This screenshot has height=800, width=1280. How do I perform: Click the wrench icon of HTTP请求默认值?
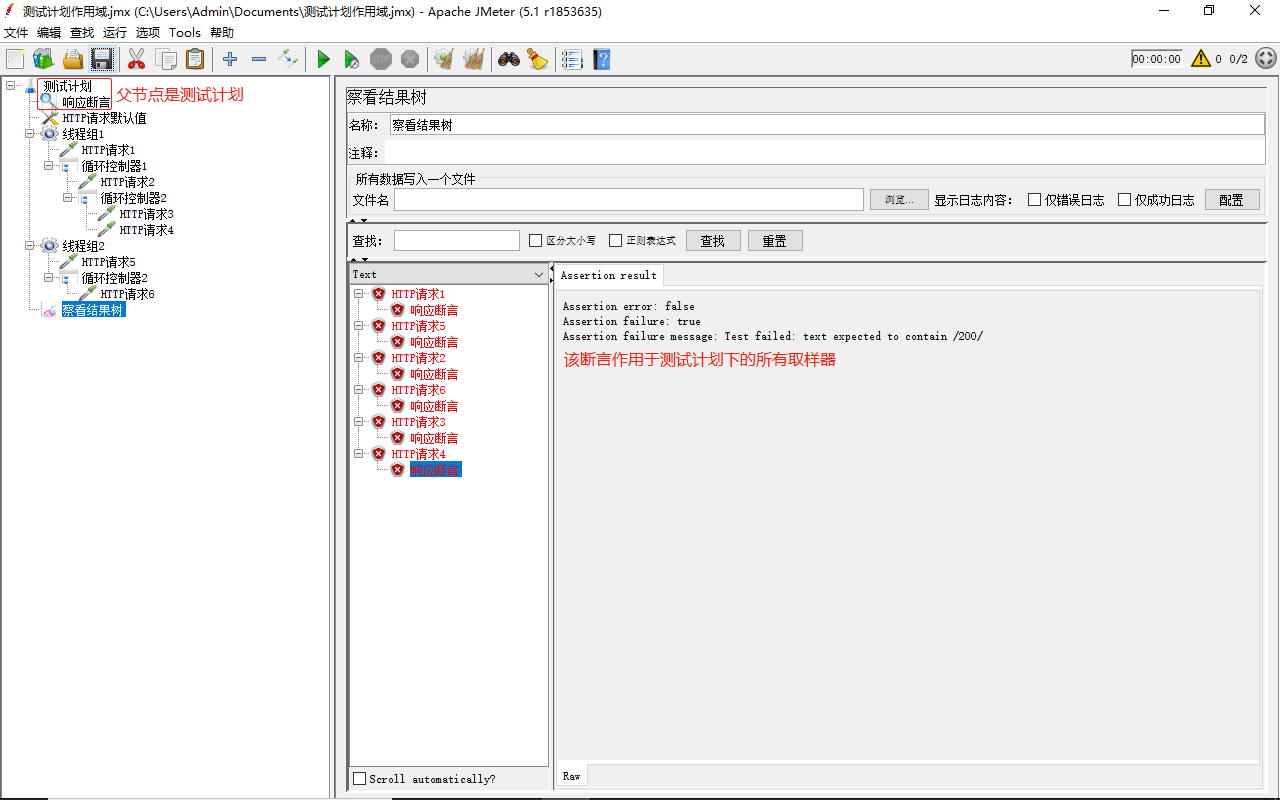click(50, 118)
